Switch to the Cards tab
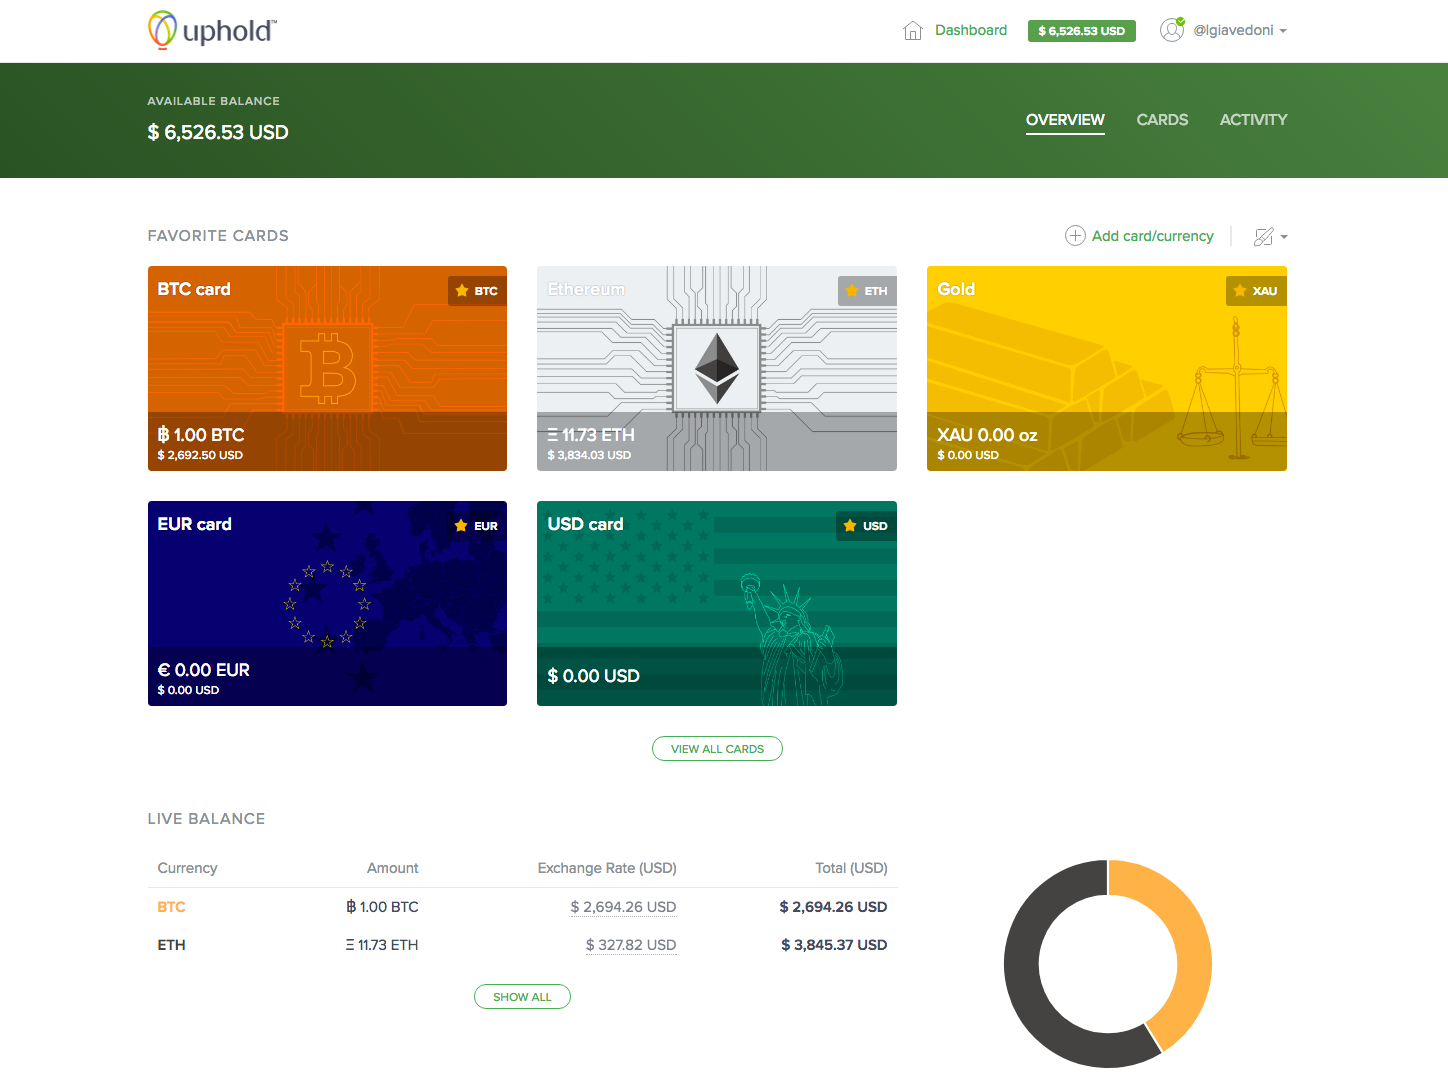Viewport: 1448px width, 1080px height. (1162, 120)
